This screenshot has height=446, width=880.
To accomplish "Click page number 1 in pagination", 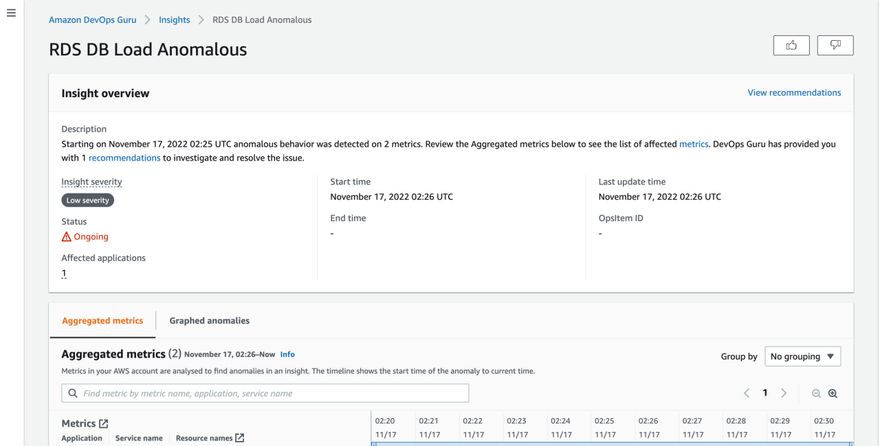I will point(765,393).
